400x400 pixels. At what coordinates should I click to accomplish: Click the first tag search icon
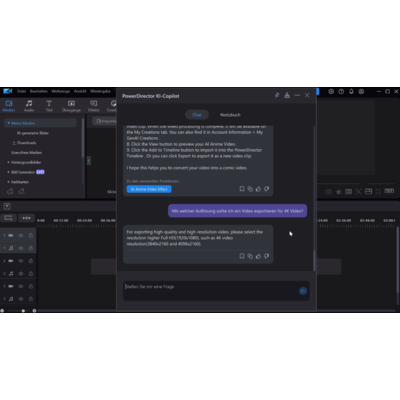coord(10,191)
